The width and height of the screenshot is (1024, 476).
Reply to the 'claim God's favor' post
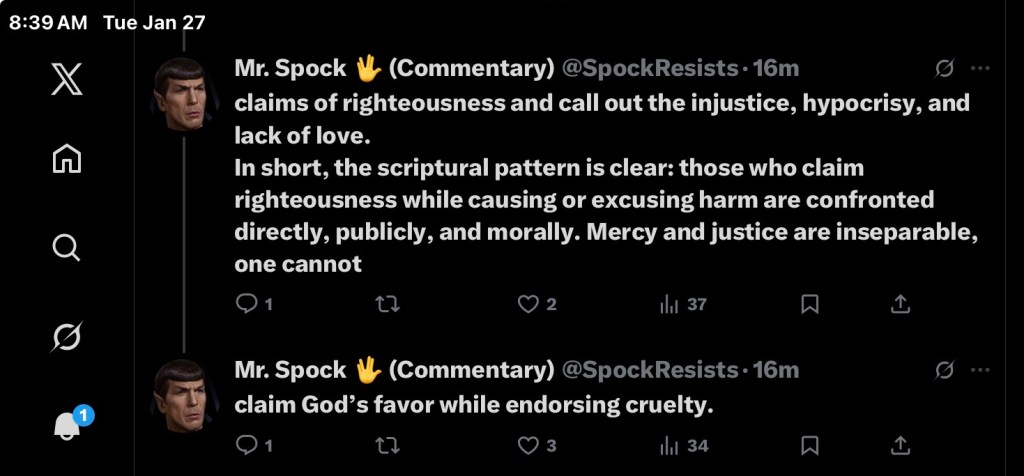tap(246, 445)
